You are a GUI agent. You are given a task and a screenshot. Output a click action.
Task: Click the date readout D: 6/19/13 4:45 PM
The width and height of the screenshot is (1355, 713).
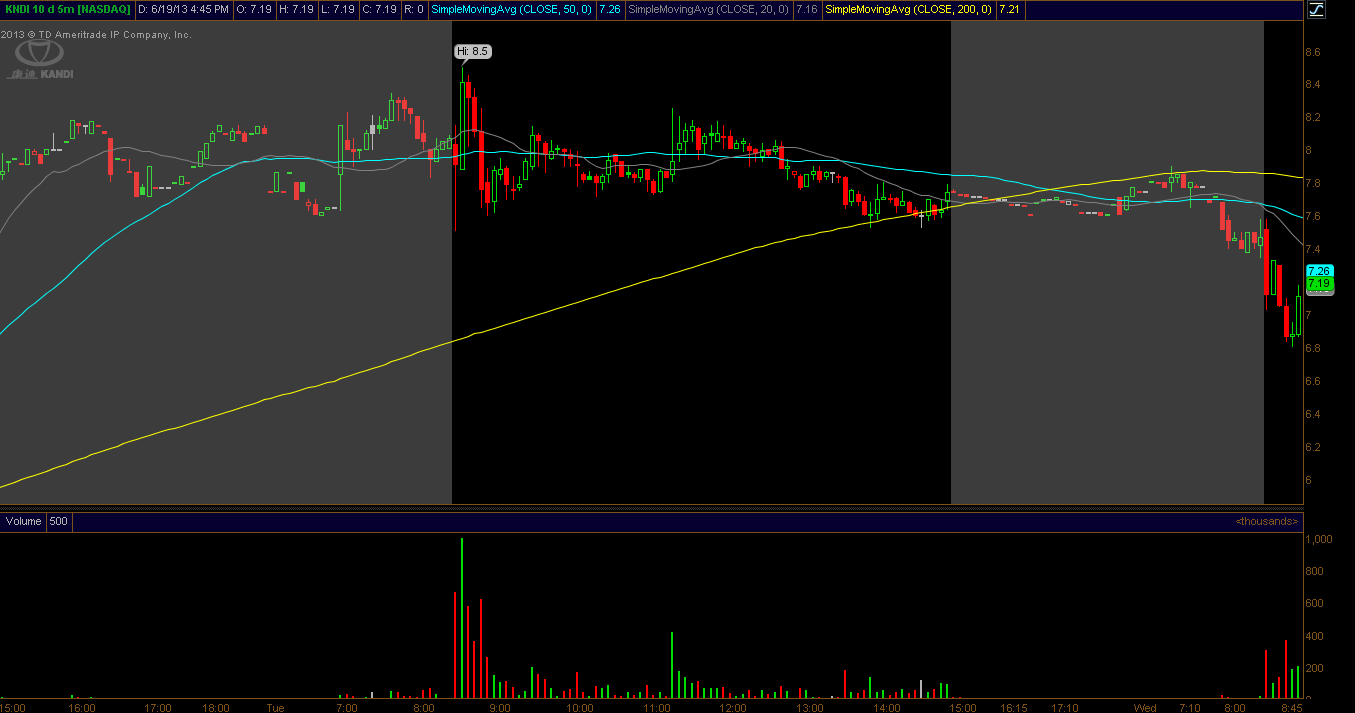184,9
